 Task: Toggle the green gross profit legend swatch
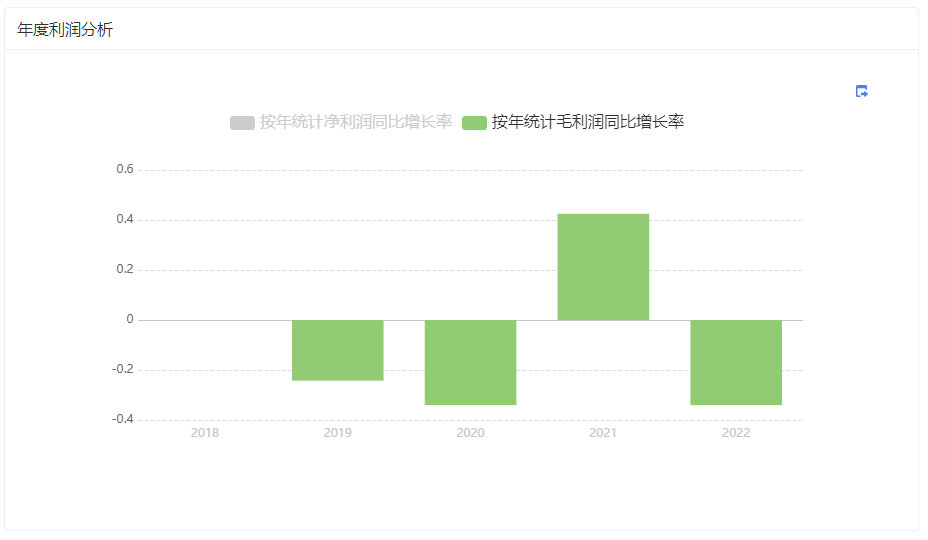pos(474,123)
